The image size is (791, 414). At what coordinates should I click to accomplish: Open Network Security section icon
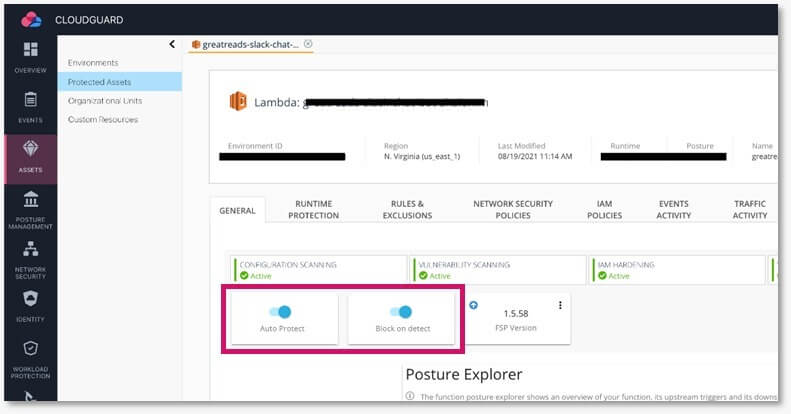30,249
